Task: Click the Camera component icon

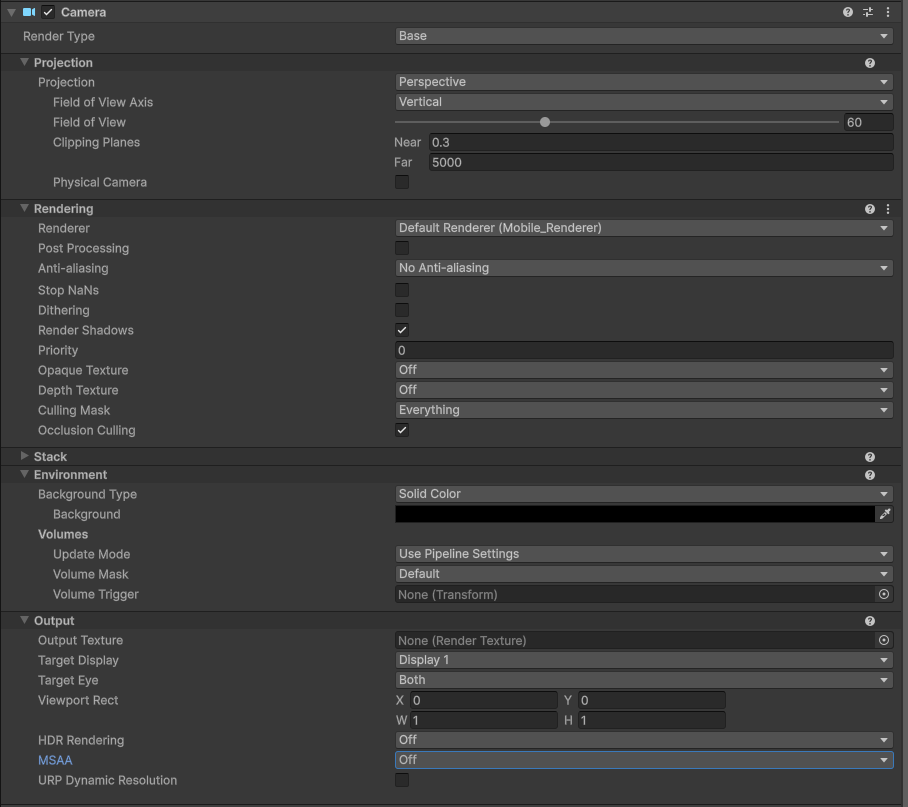Action: click(29, 12)
